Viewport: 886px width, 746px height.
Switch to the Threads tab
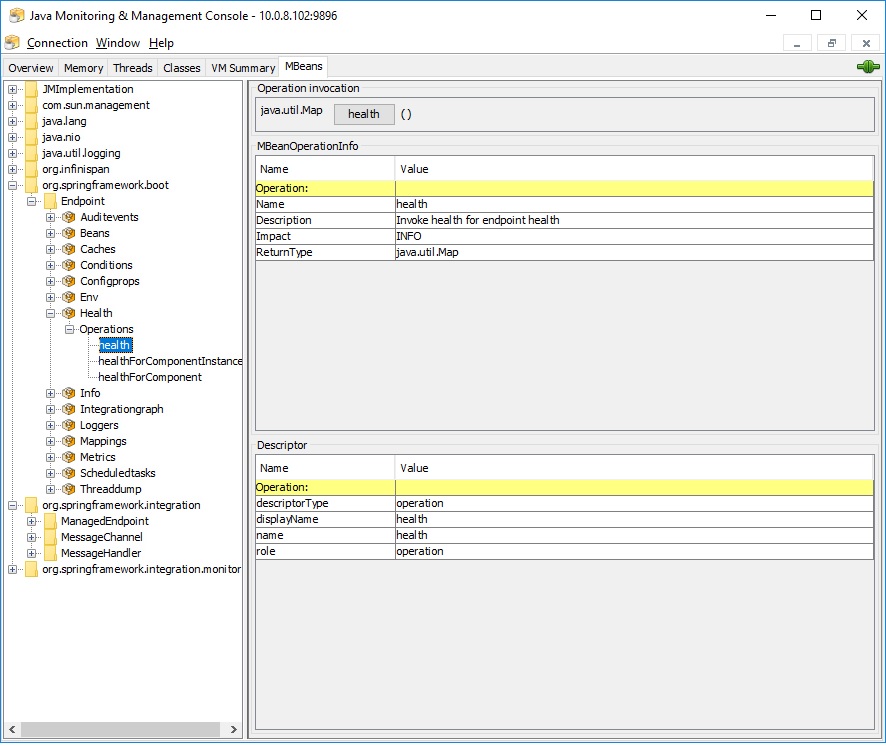(132, 68)
